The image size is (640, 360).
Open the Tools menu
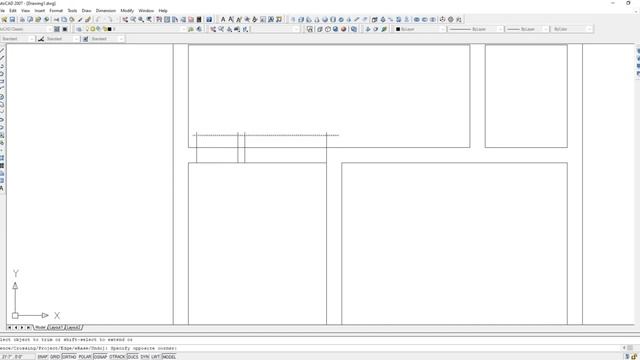(72, 11)
